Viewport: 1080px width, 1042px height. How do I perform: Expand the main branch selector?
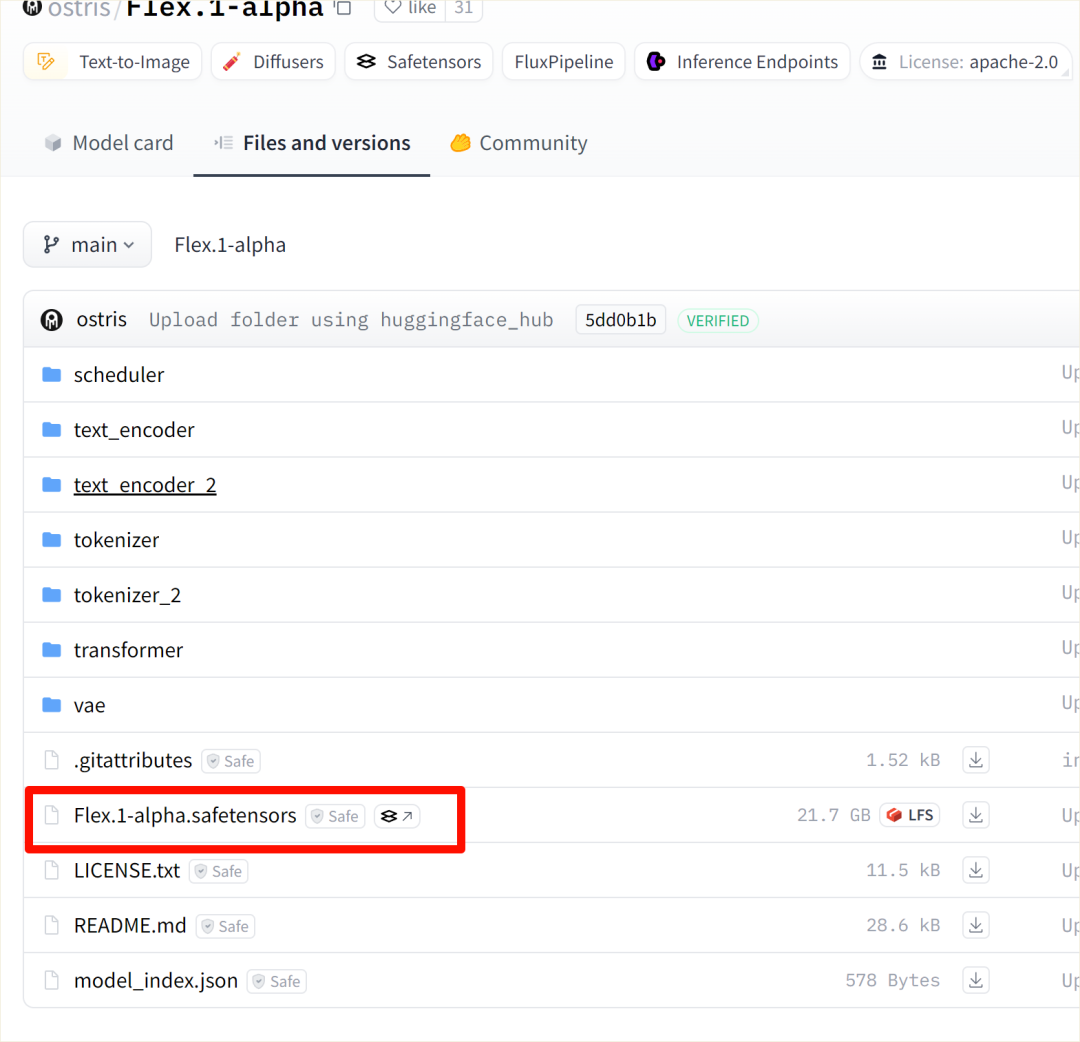pyautogui.click(x=87, y=244)
